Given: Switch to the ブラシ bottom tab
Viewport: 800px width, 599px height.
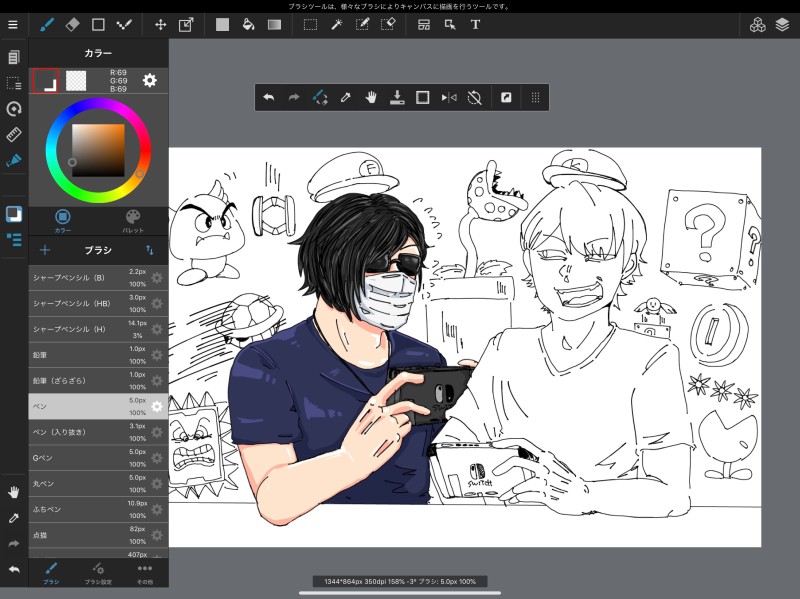Looking at the screenshot, I should point(51,573).
